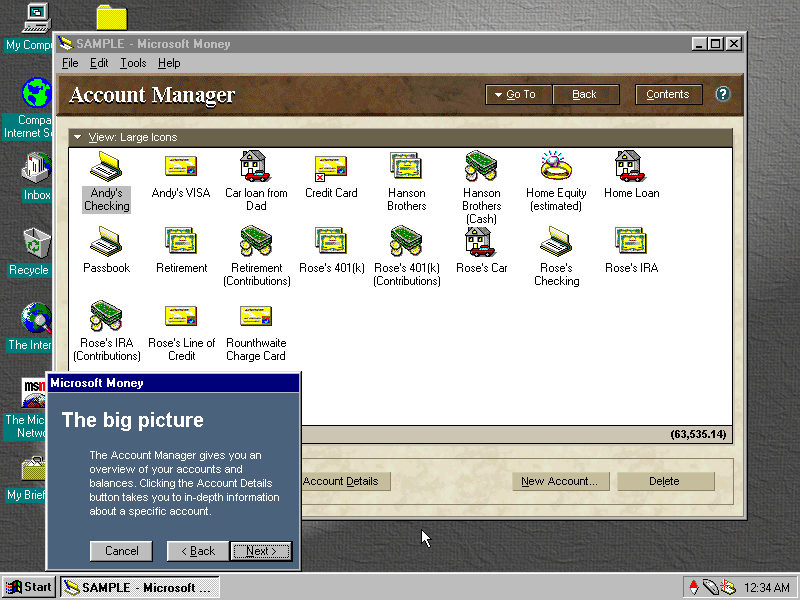Image resolution: width=800 pixels, height=600 pixels.
Task: Select Rose's Car asset icon
Action: 481,241
